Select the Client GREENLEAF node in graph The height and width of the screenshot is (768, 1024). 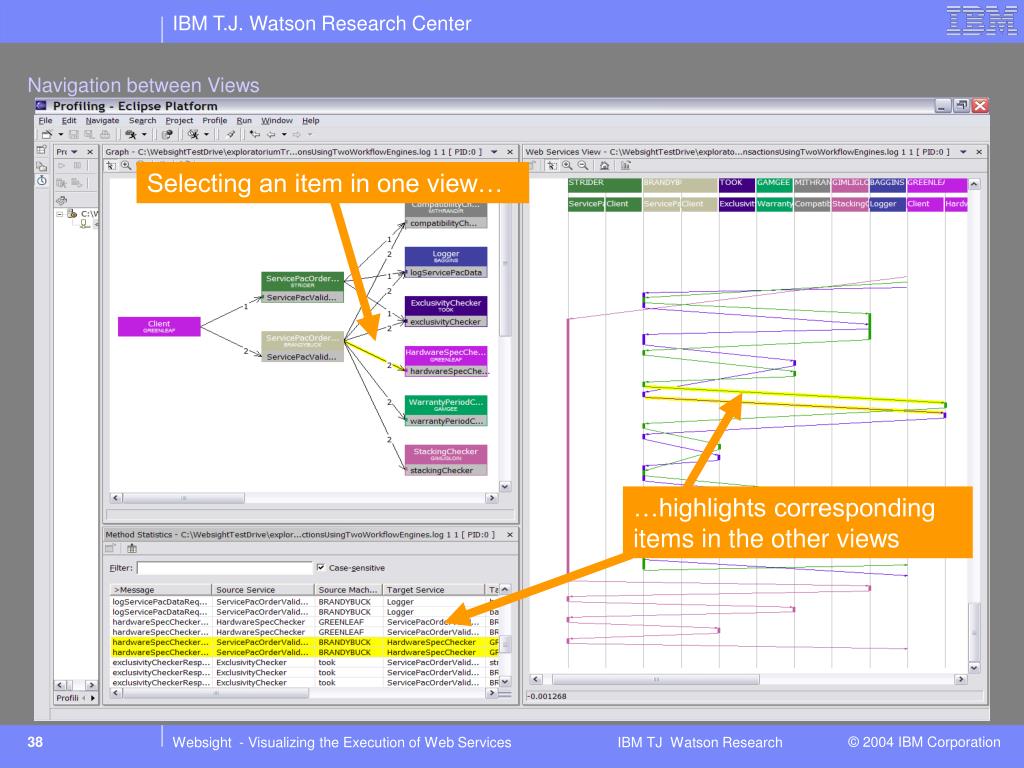(x=159, y=327)
